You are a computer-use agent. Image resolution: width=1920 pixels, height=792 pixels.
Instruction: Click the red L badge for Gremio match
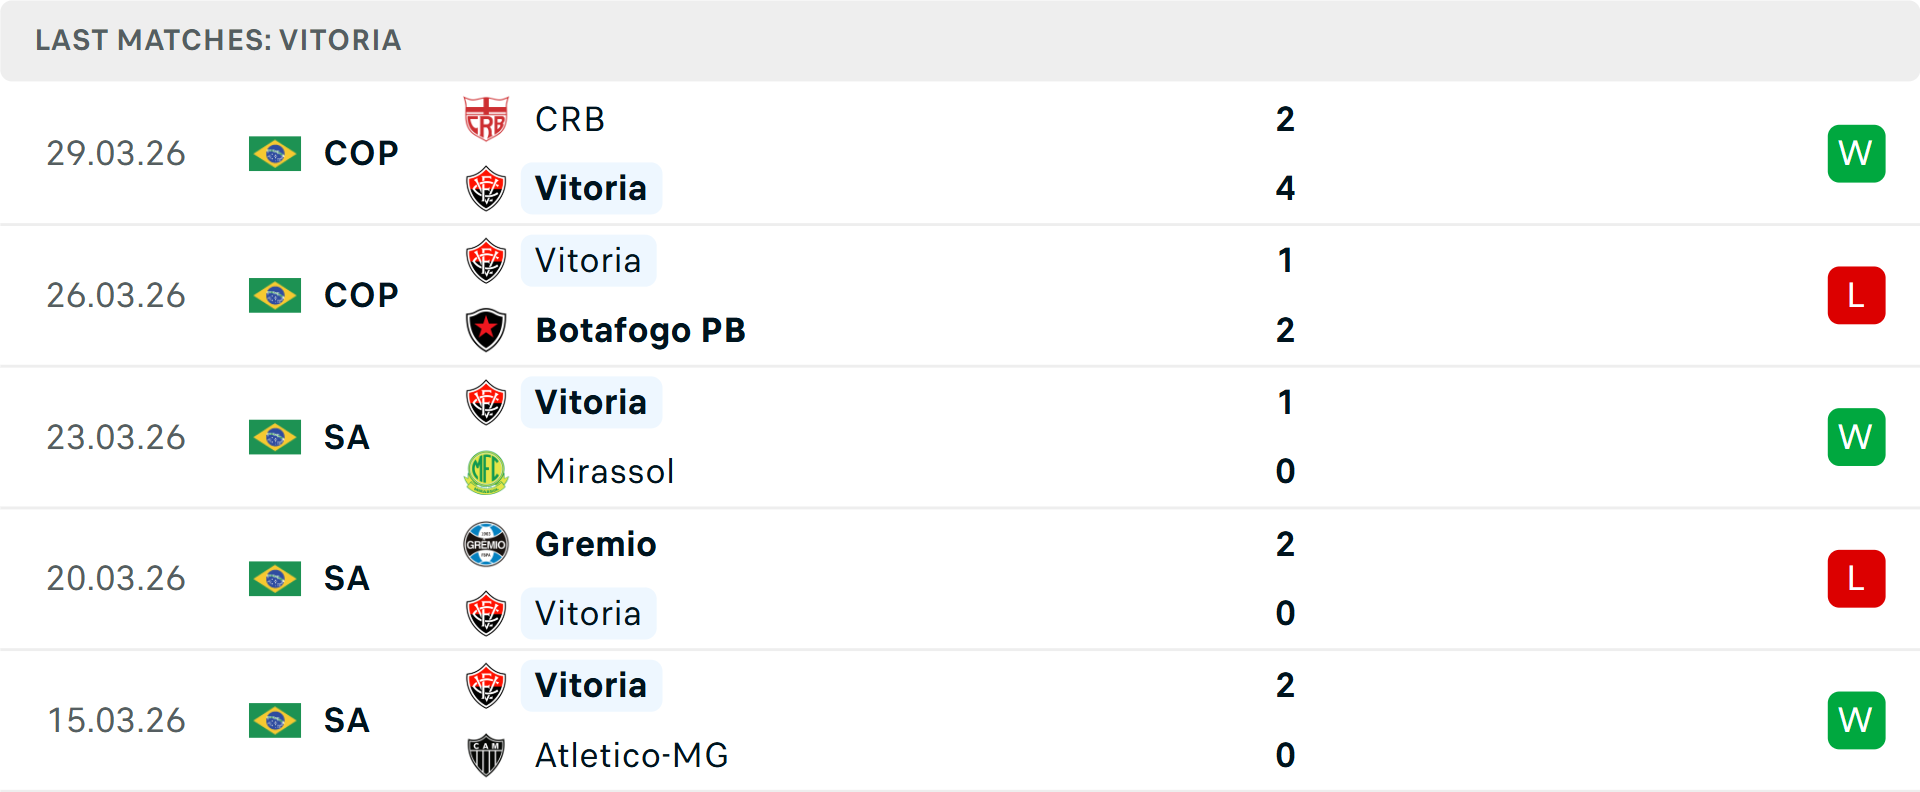tap(1856, 579)
